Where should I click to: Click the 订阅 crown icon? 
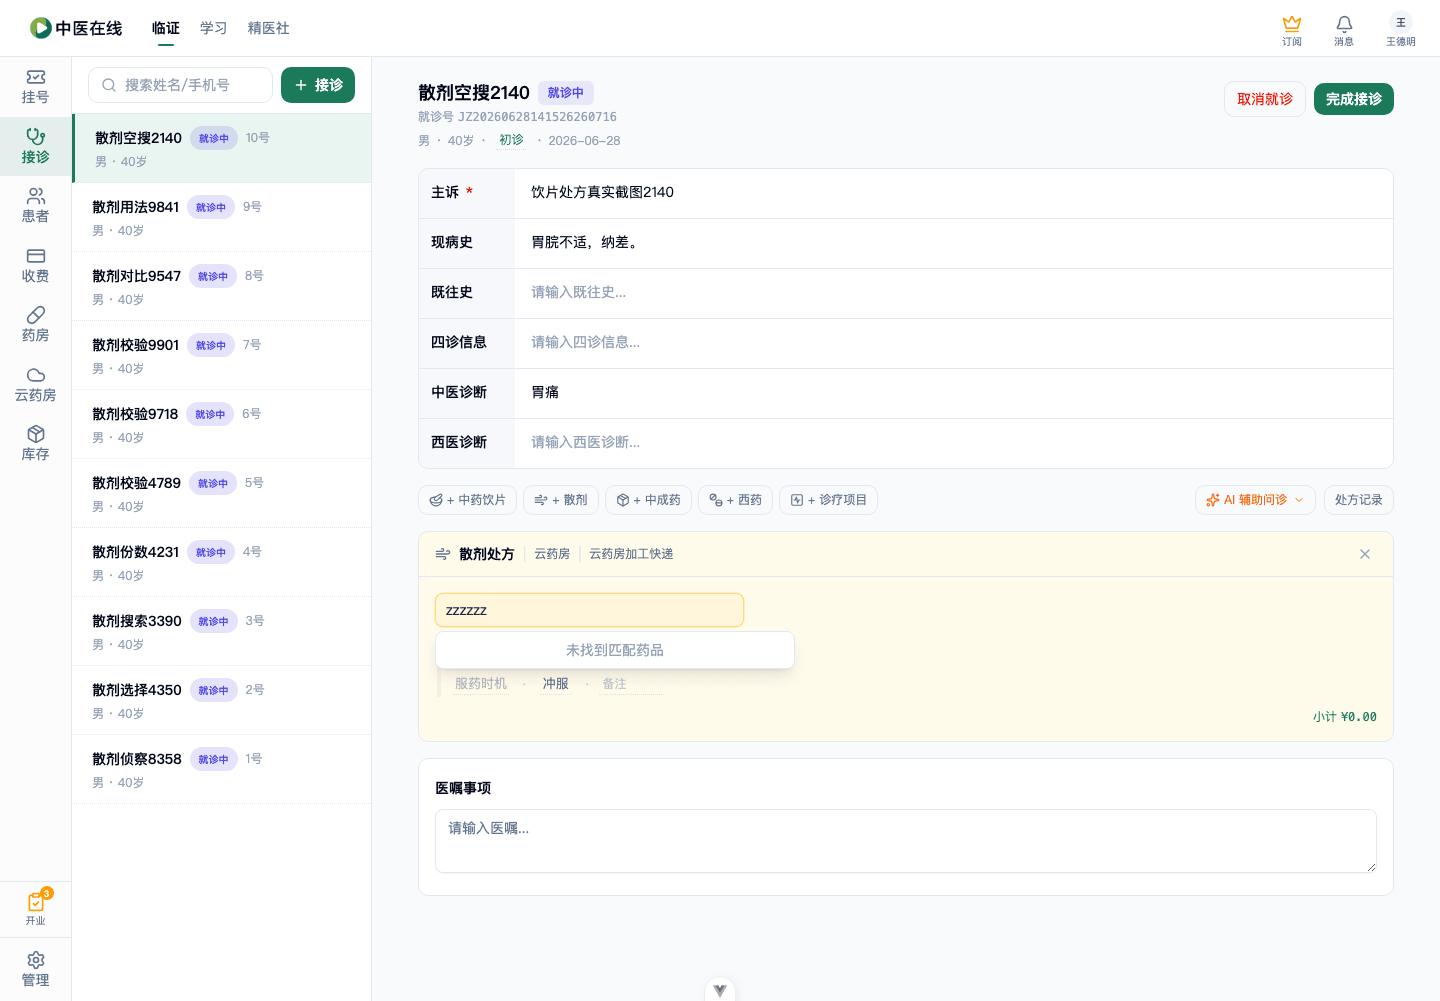click(x=1292, y=30)
